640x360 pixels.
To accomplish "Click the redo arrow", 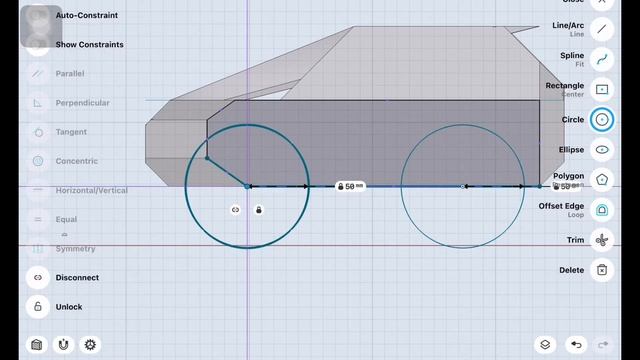I will pyautogui.click(x=603, y=345).
